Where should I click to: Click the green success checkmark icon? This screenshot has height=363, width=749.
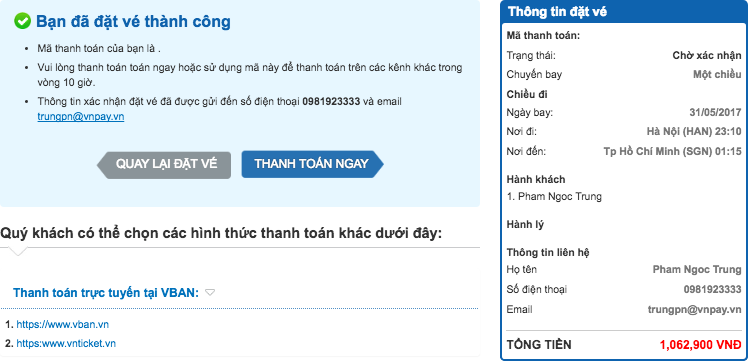point(22,21)
